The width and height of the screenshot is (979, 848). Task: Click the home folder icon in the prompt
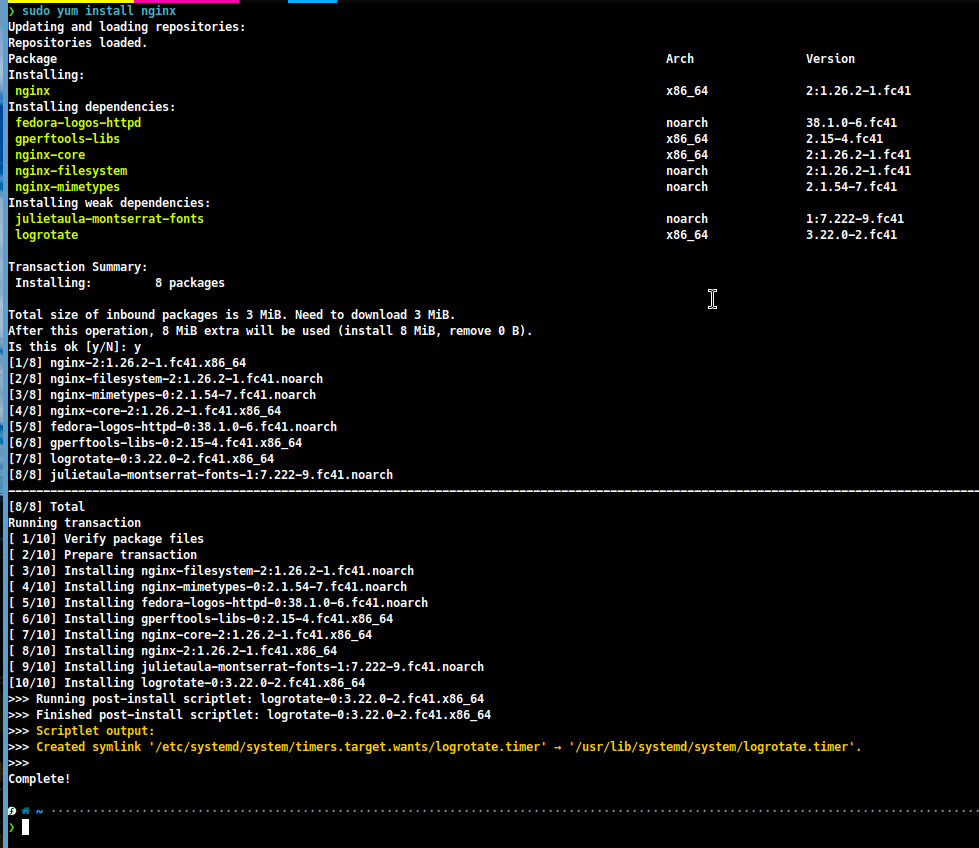pos(26,811)
